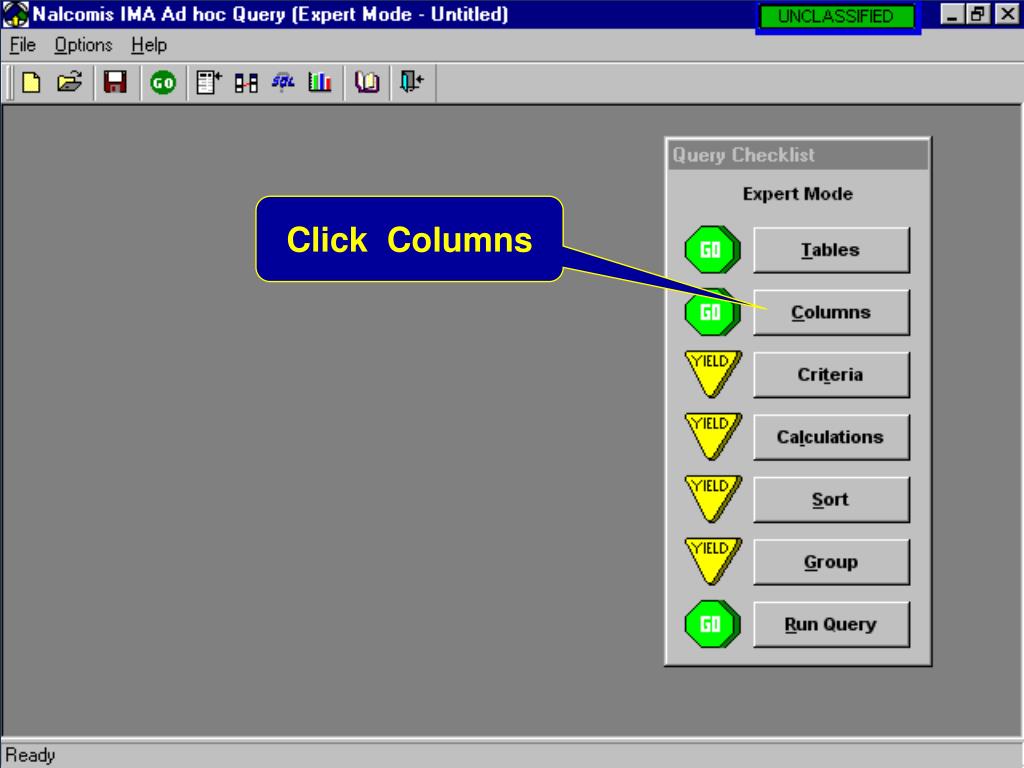Click the Columns button
Image resolution: width=1024 pixels, height=768 pixels.
831,313
